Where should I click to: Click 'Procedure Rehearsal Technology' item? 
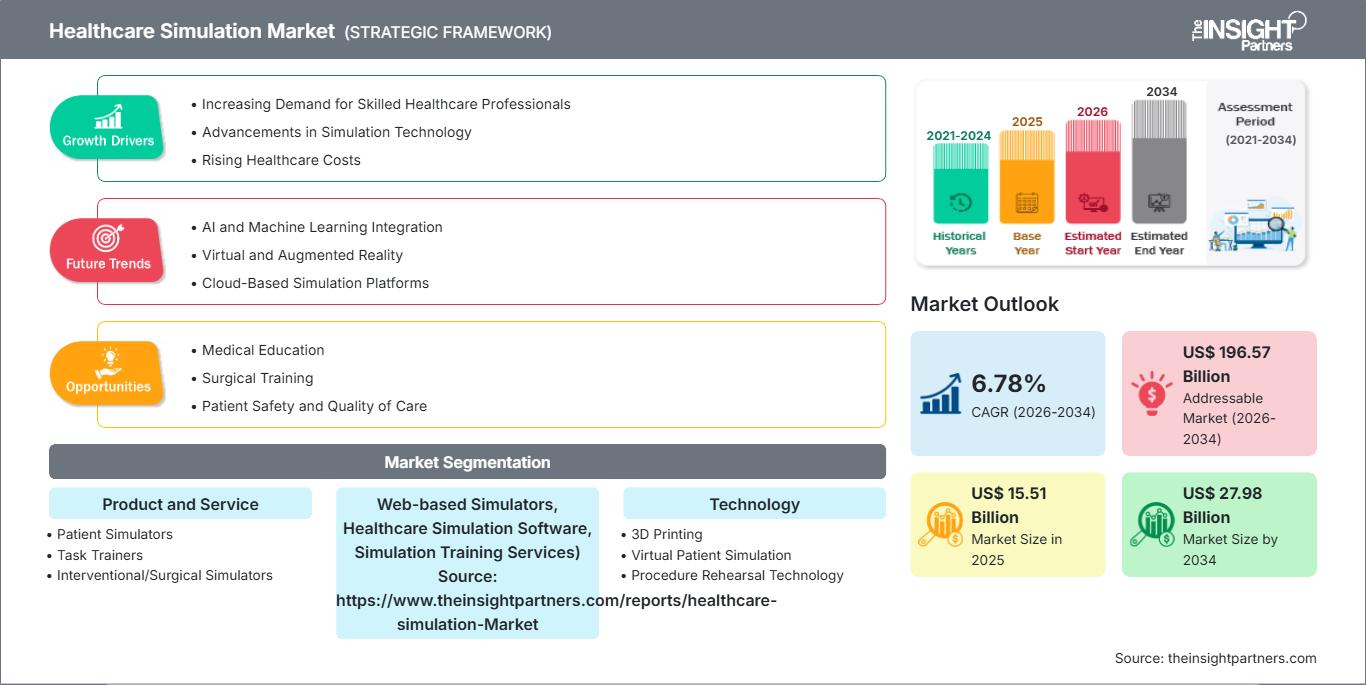pos(737,575)
